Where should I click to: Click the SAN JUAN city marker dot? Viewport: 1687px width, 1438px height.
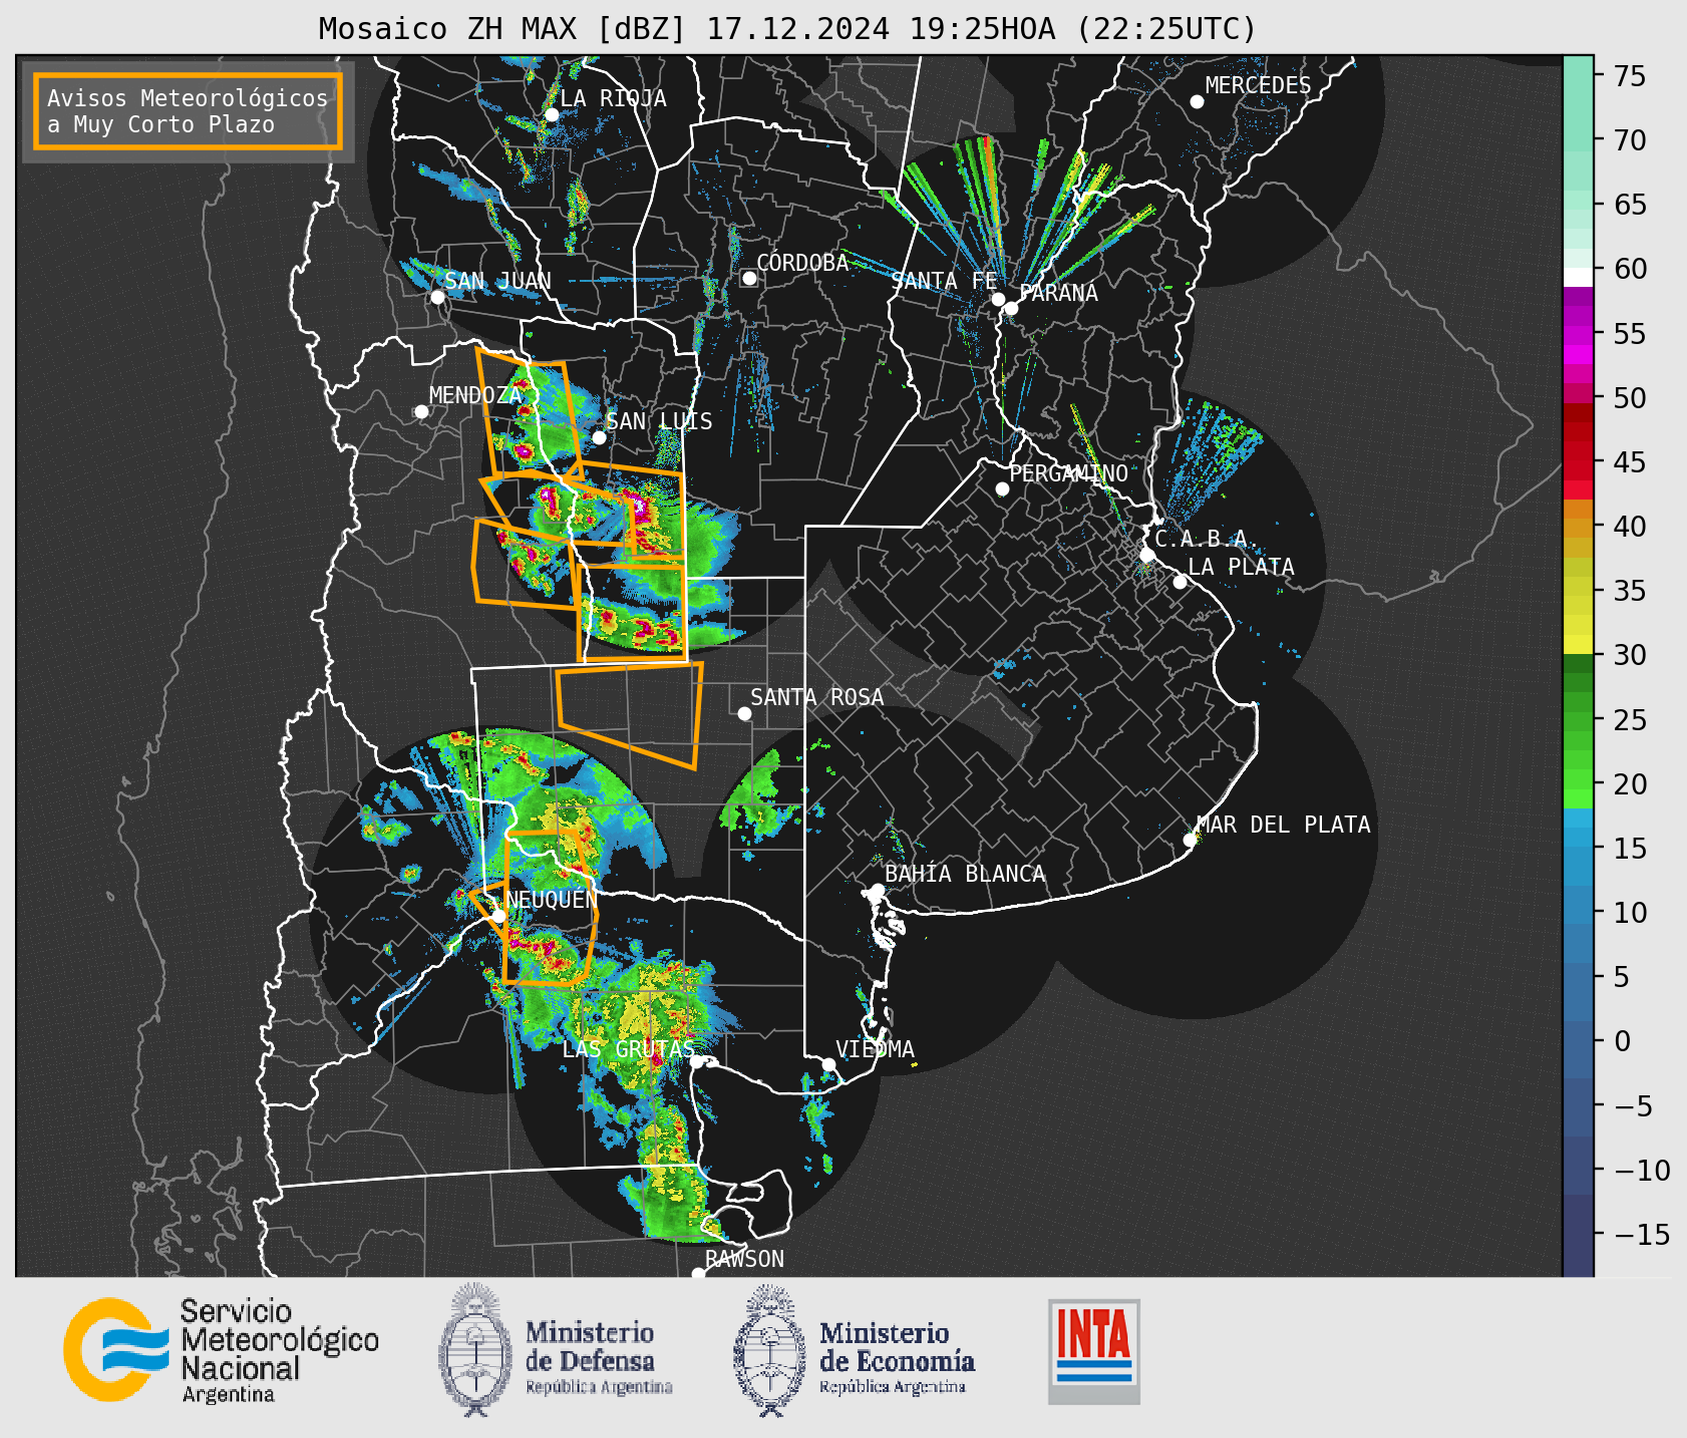pos(437,297)
